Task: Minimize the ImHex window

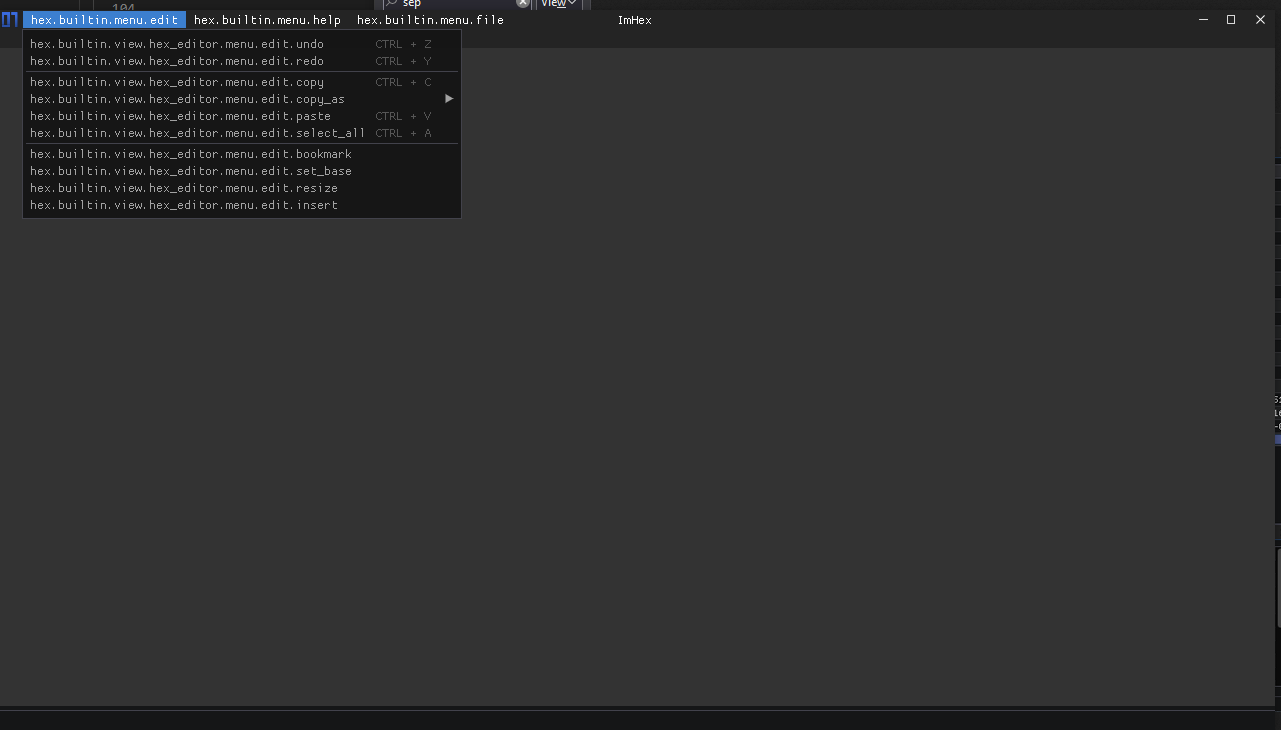Action: [1202, 19]
